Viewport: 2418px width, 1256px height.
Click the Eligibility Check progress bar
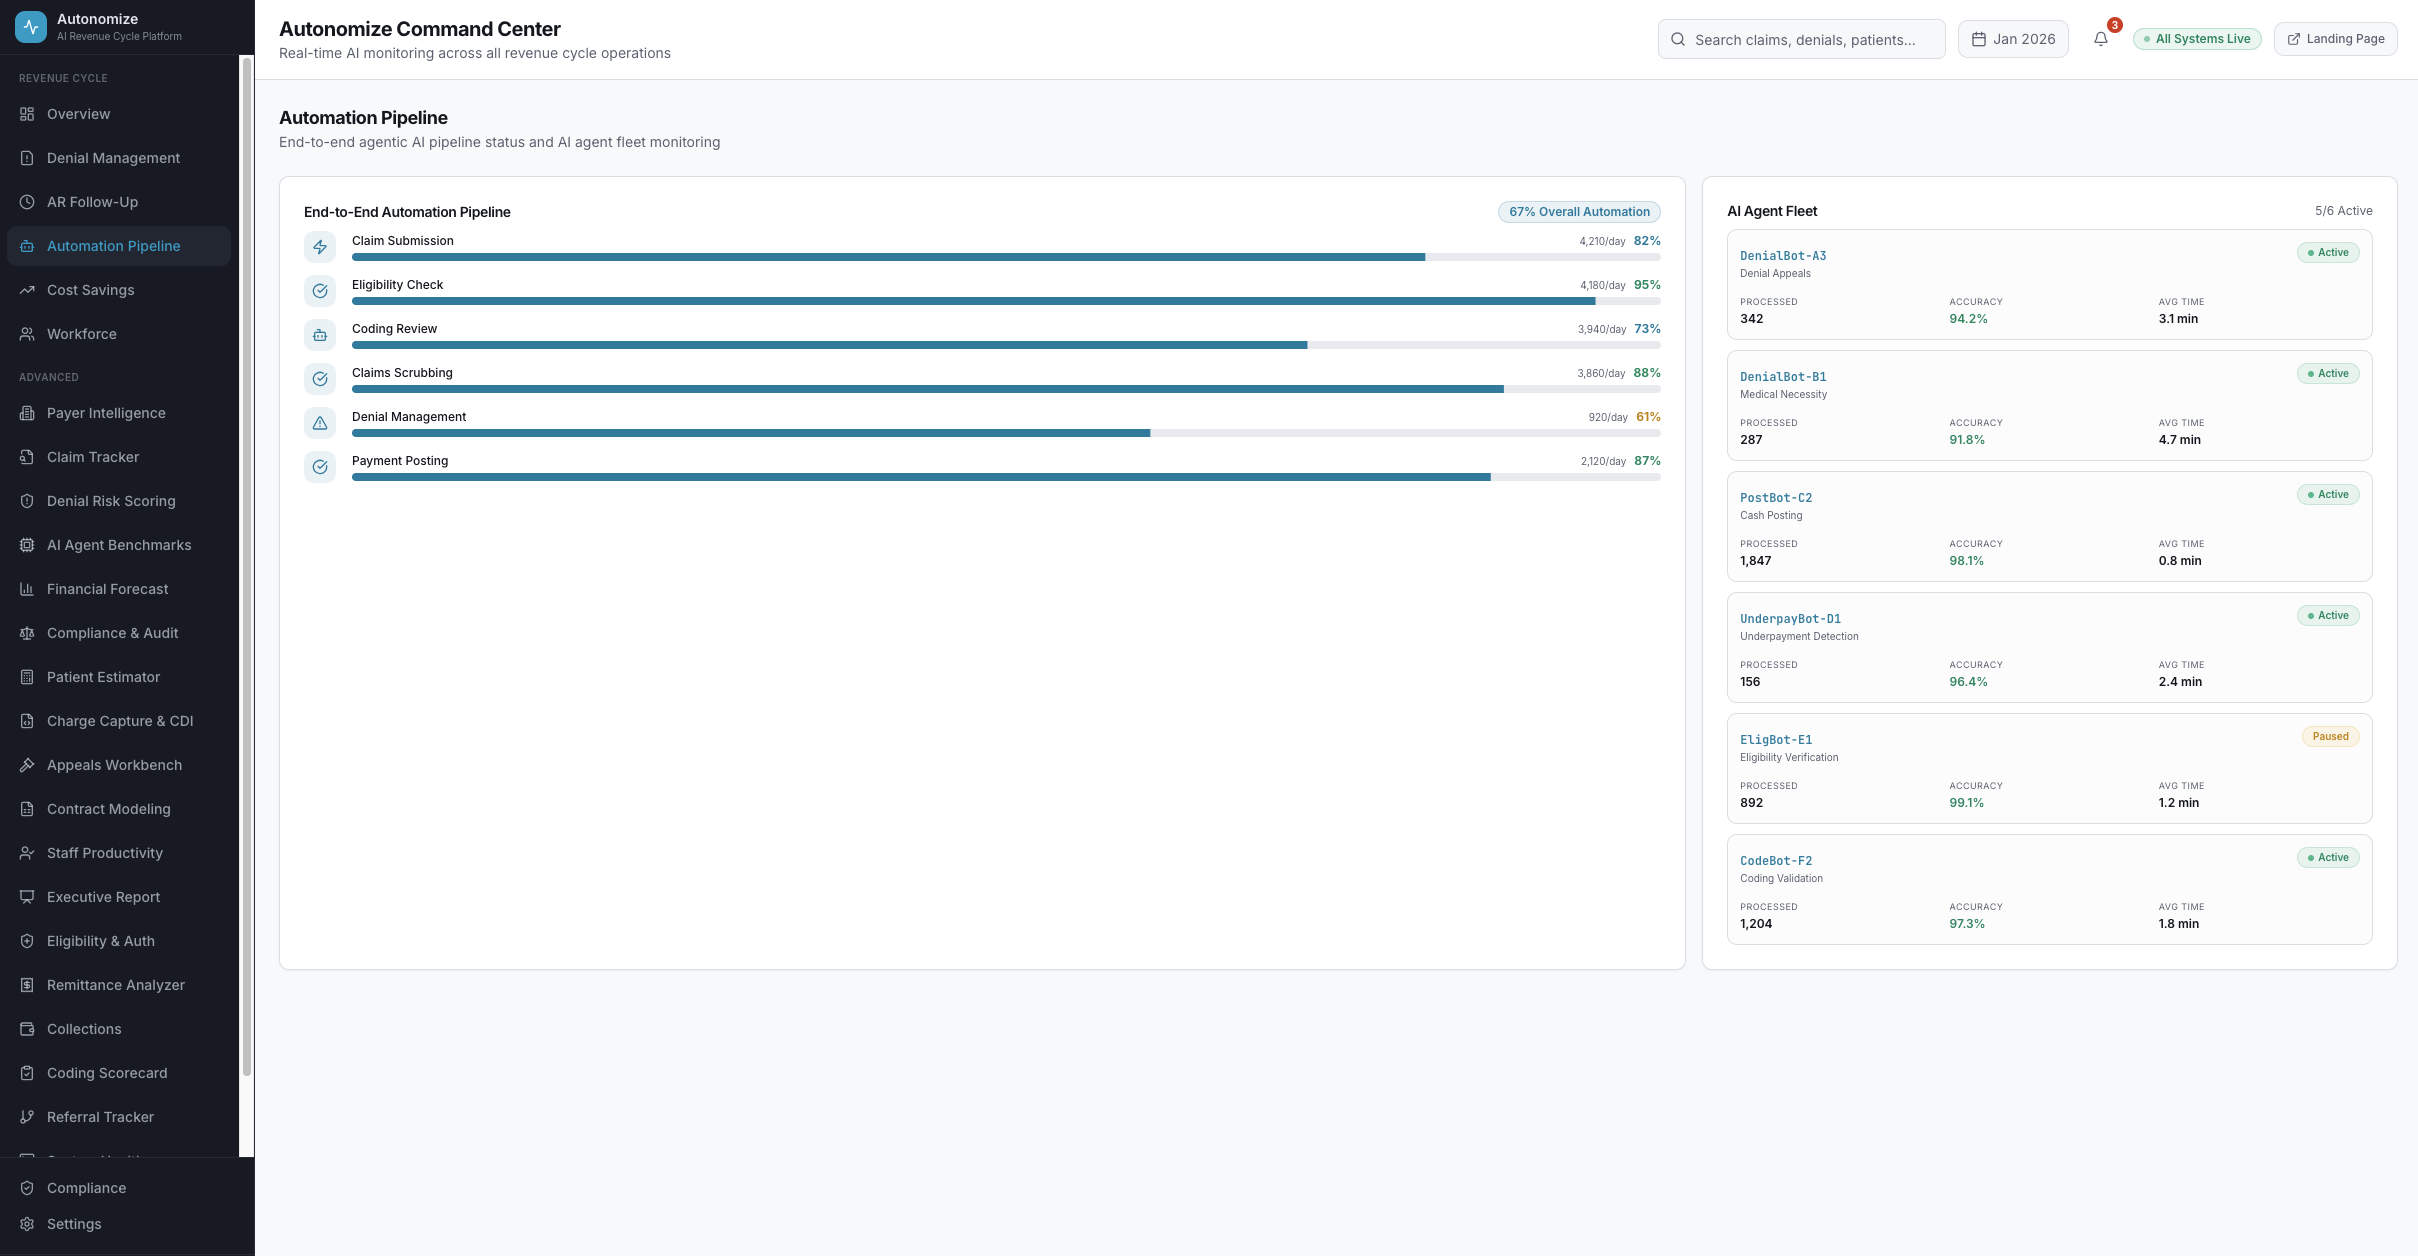click(x=975, y=301)
